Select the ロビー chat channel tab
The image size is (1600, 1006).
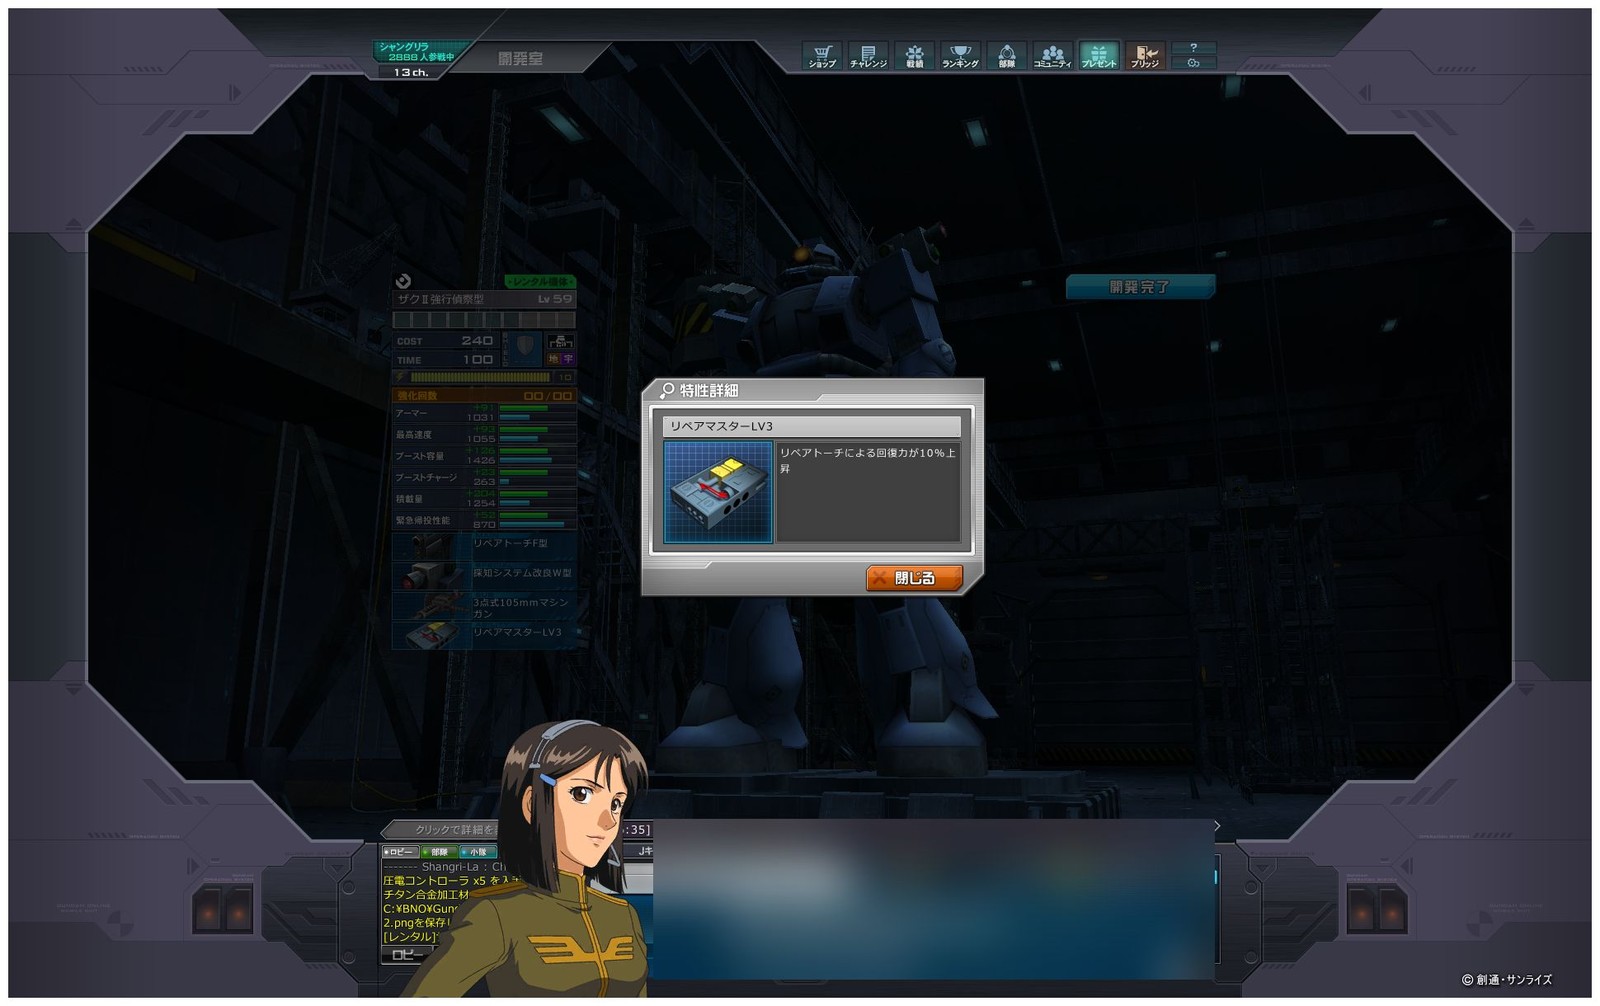[x=400, y=852]
